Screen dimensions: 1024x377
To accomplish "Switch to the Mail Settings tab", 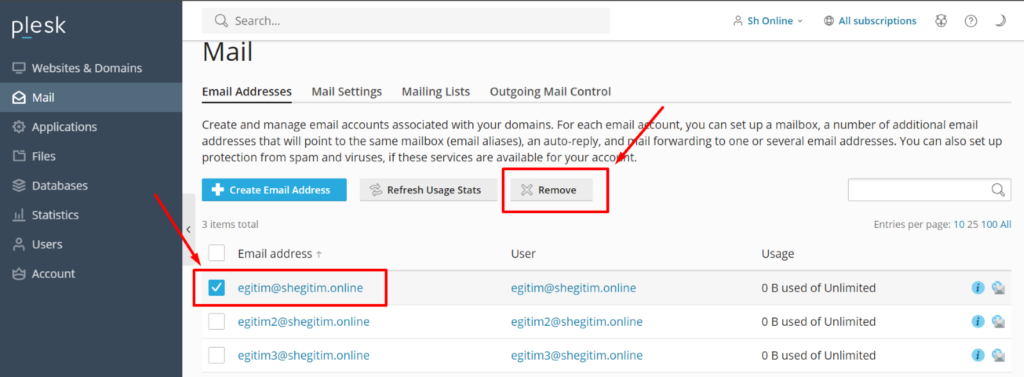I will (347, 91).
